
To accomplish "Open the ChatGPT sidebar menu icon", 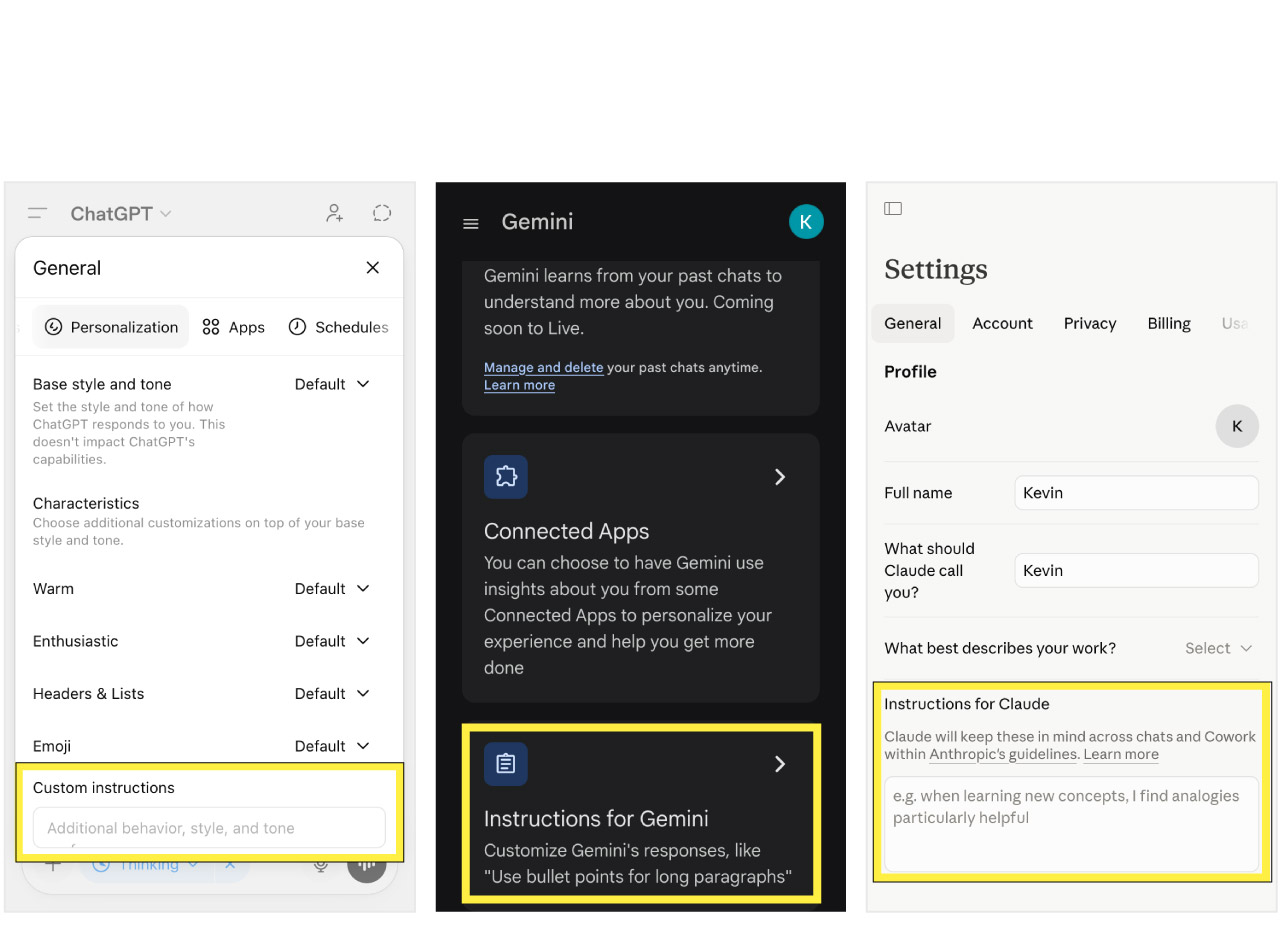I will (x=38, y=213).
